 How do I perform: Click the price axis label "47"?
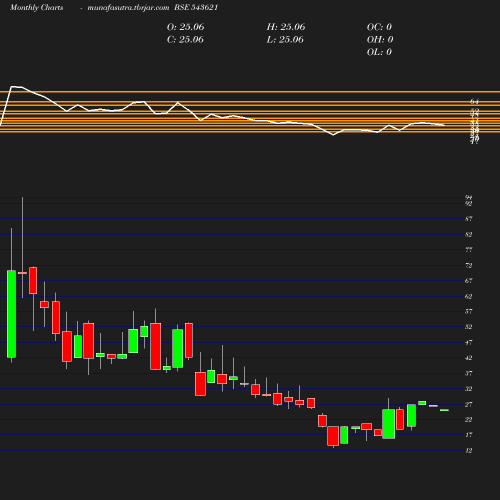(469, 342)
